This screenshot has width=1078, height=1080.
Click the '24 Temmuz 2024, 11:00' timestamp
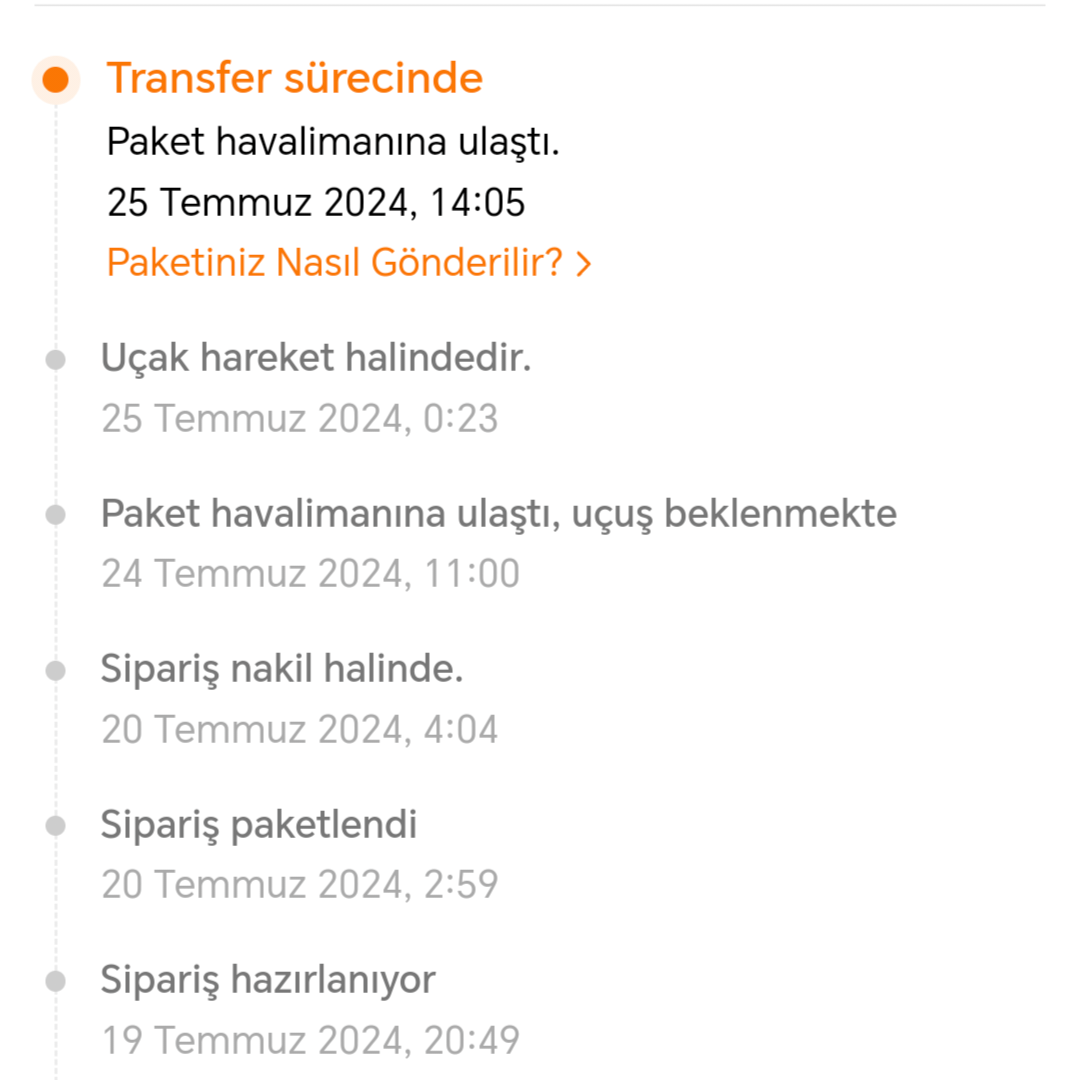coord(311,573)
